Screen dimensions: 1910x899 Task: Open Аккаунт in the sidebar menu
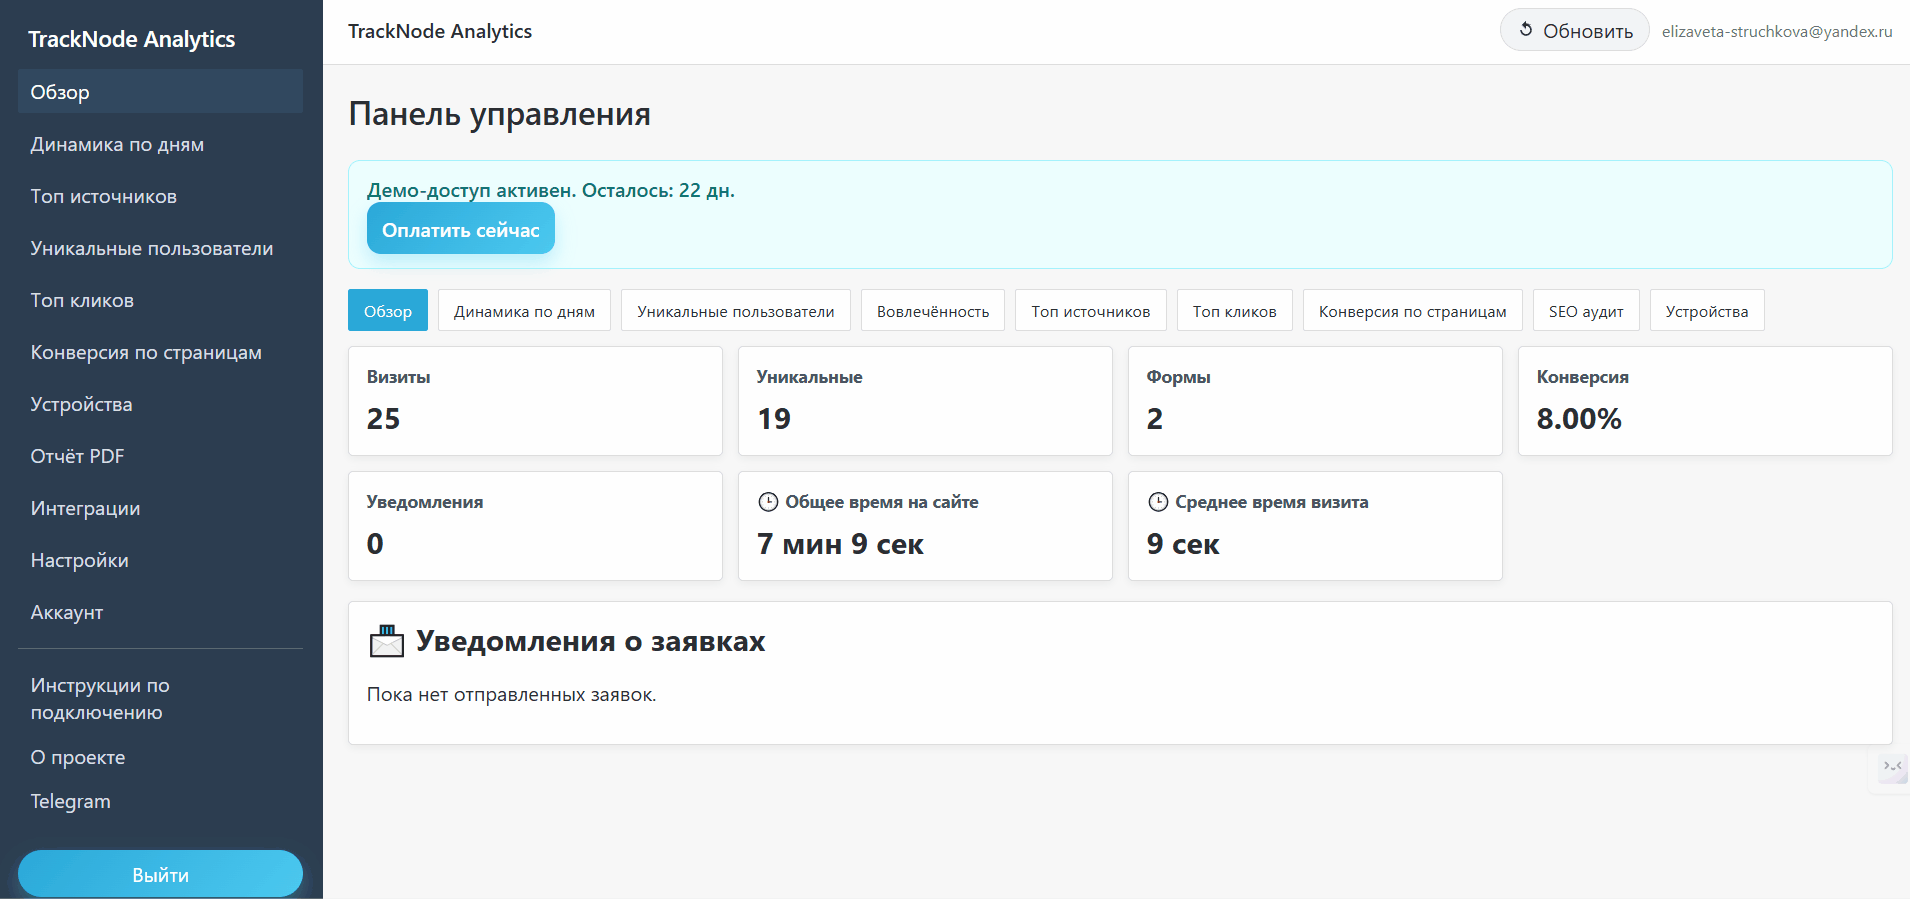click(x=67, y=612)
